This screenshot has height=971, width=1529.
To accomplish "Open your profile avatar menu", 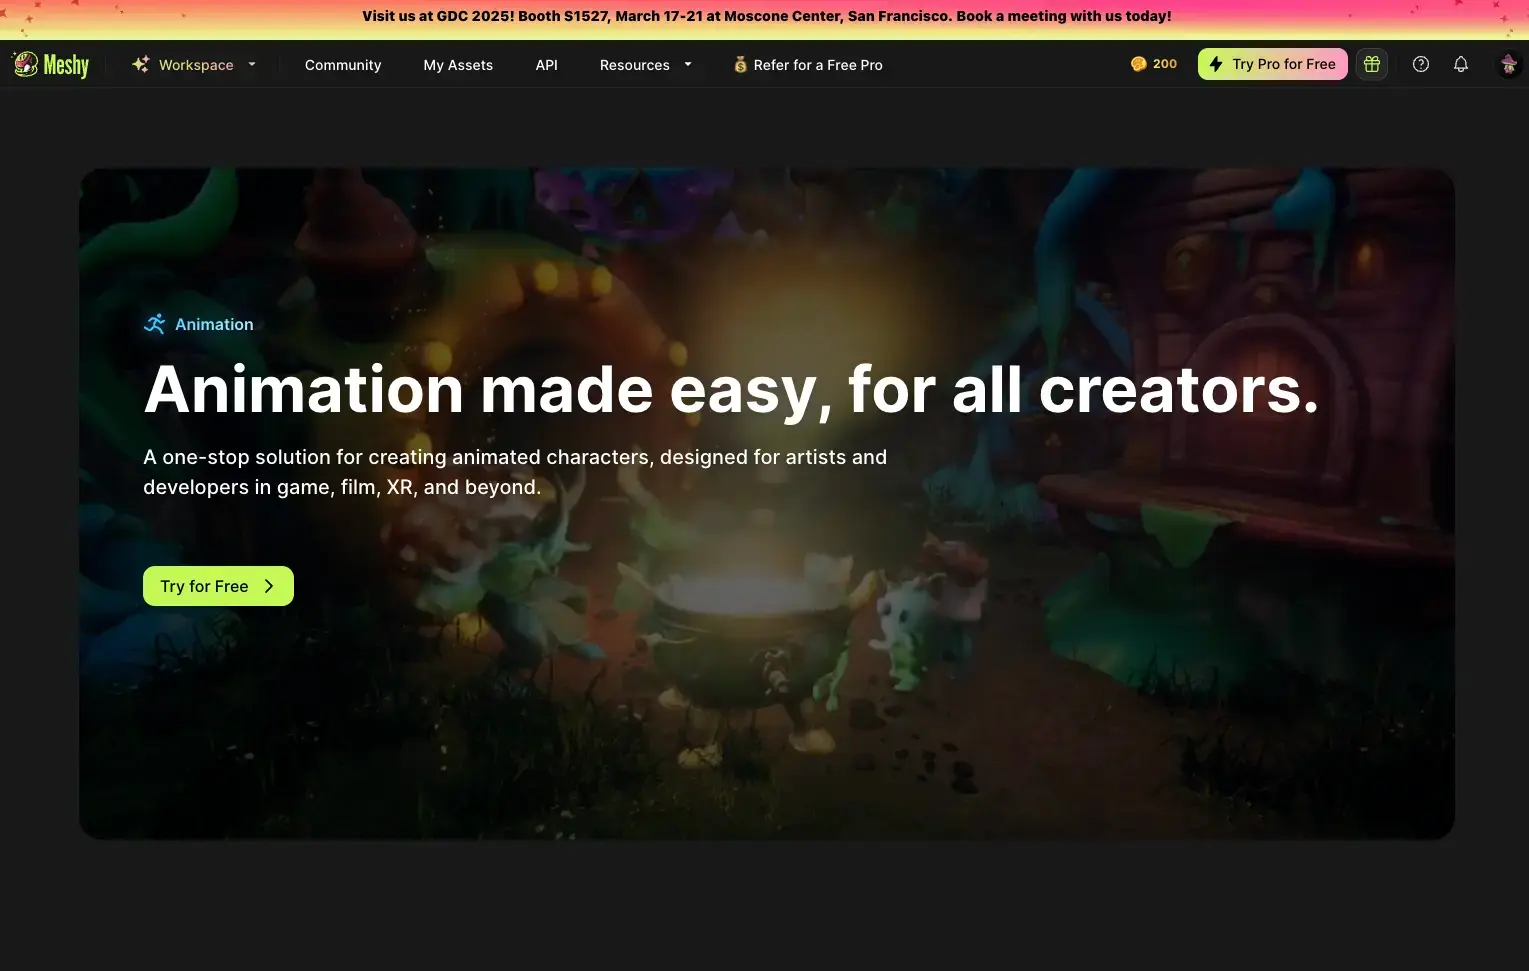I will (1507, 63).
